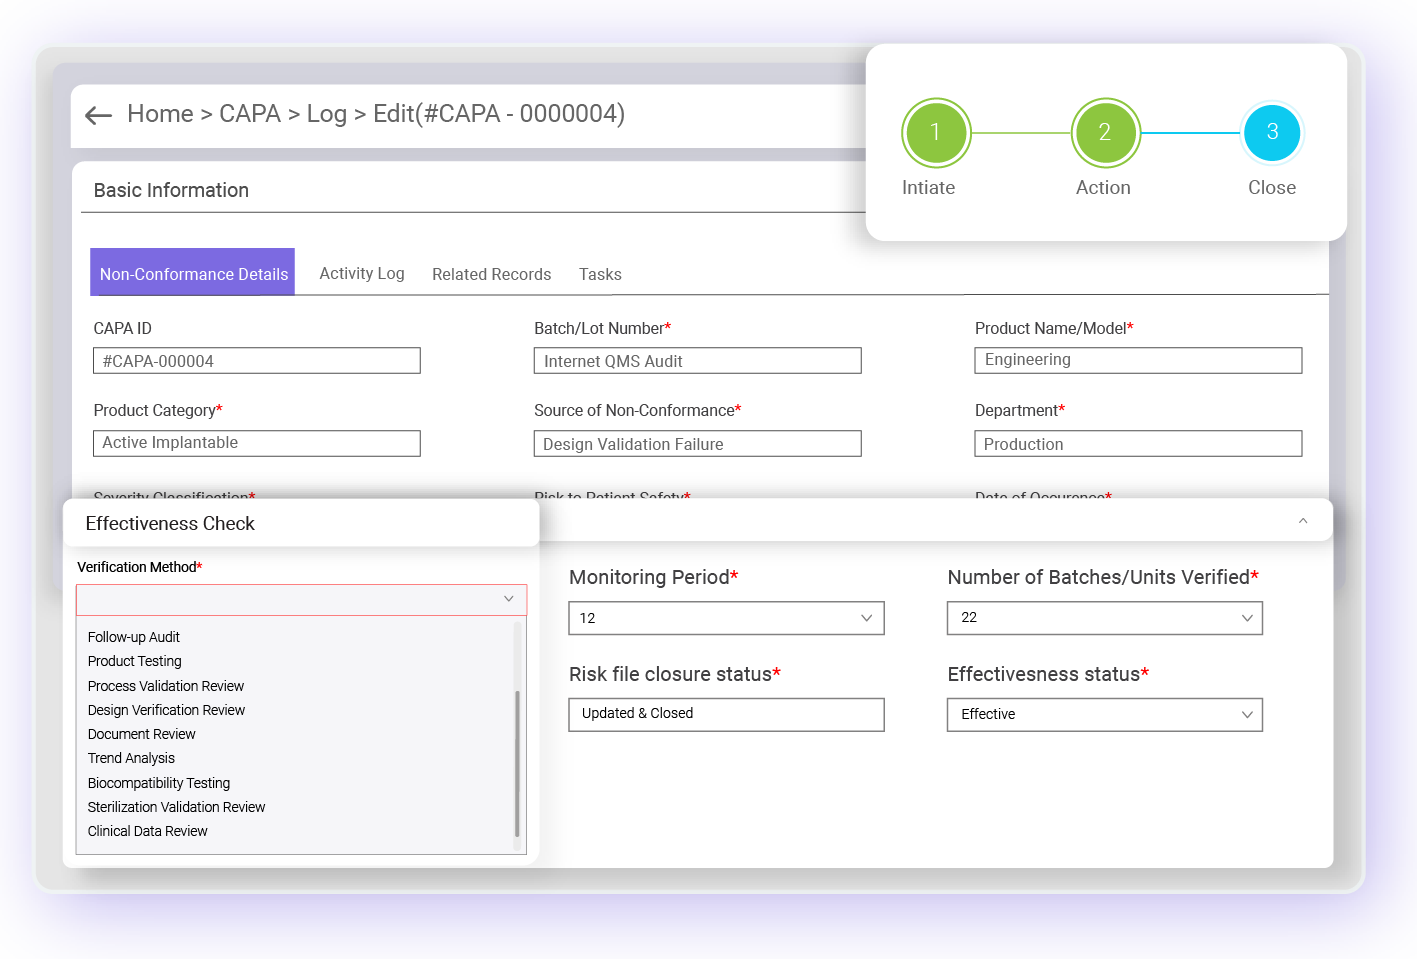
Task: Open the Verification Method dropdown
Action: tap(301, 599)
